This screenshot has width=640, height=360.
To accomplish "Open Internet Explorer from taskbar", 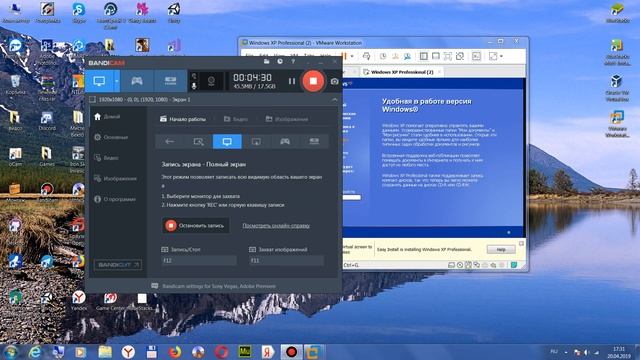I will [35, 351].
